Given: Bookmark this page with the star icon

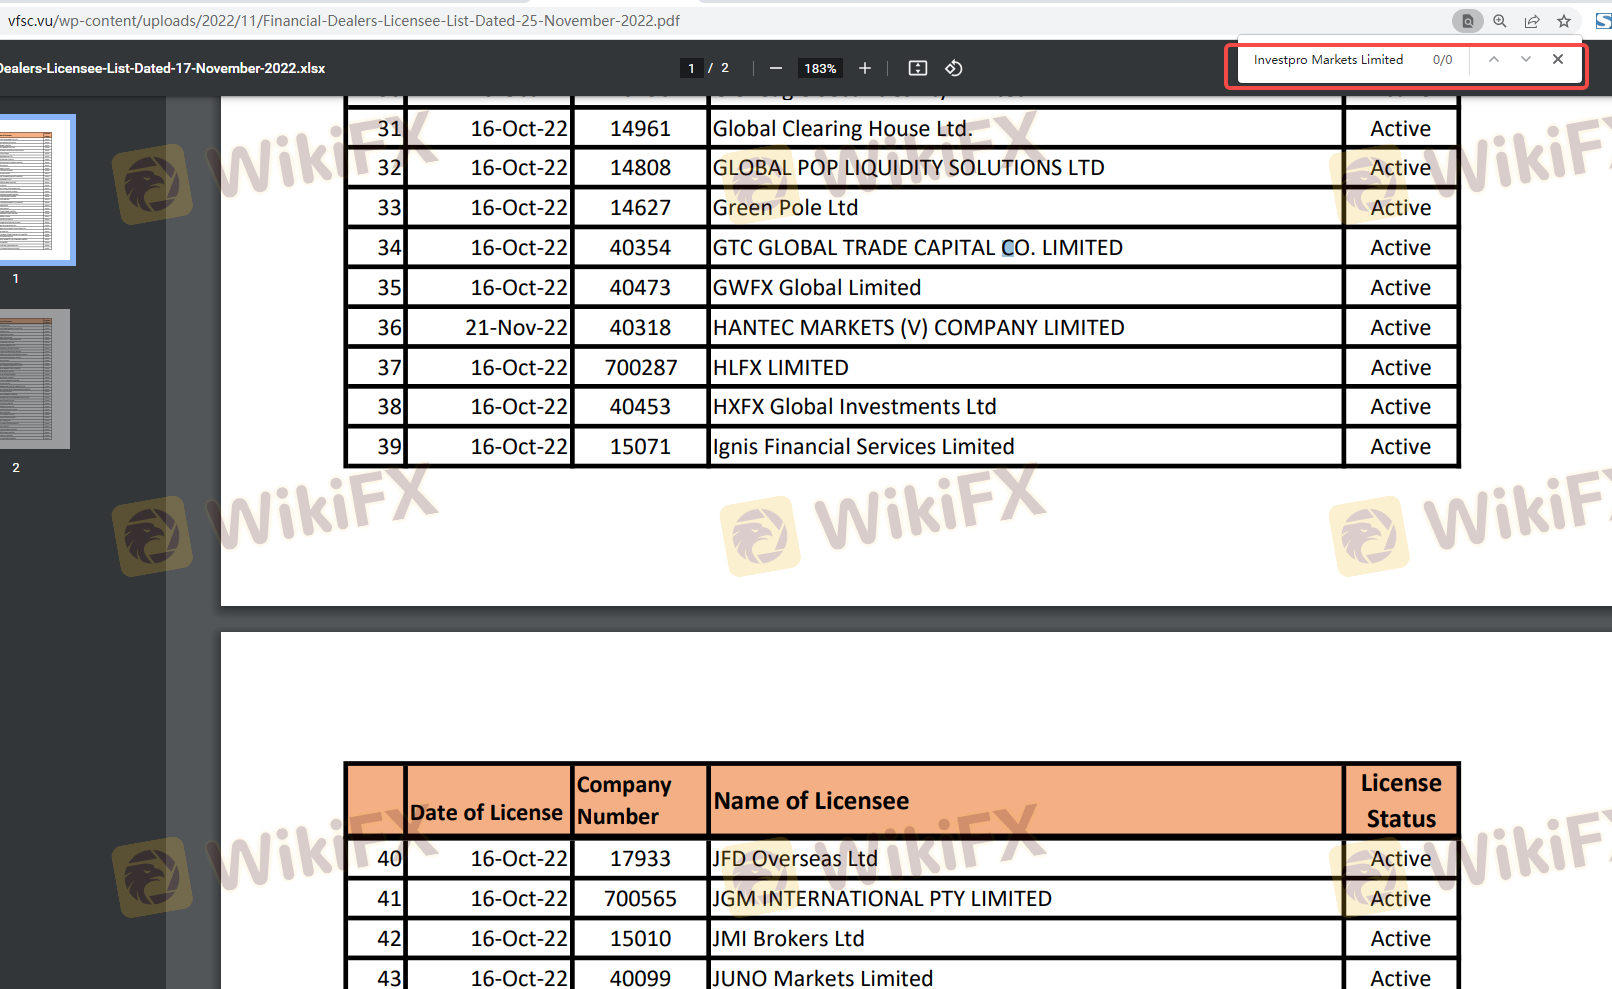Looking at the screenshot, I should coord(1564,21).
